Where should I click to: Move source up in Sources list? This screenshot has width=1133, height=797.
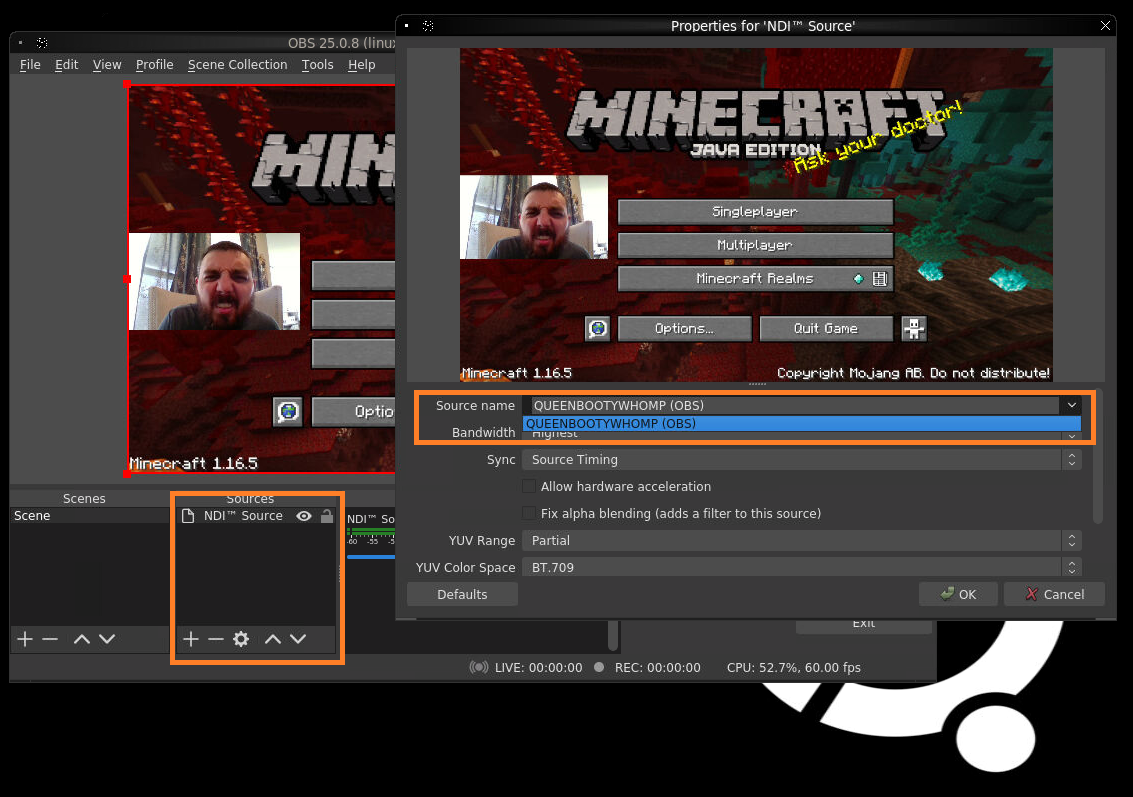coord(272,639)
